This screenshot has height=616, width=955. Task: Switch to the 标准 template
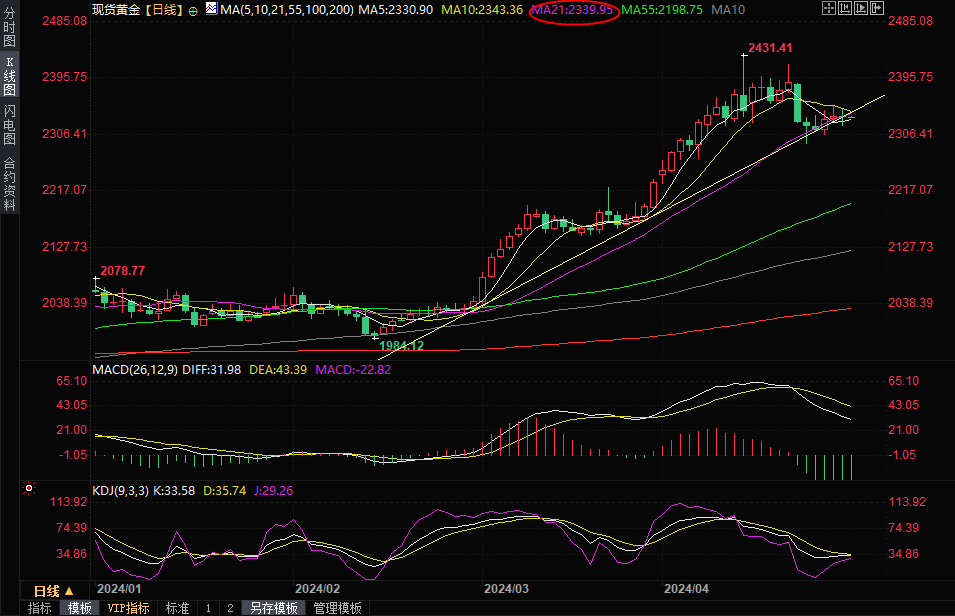point(177,608)
